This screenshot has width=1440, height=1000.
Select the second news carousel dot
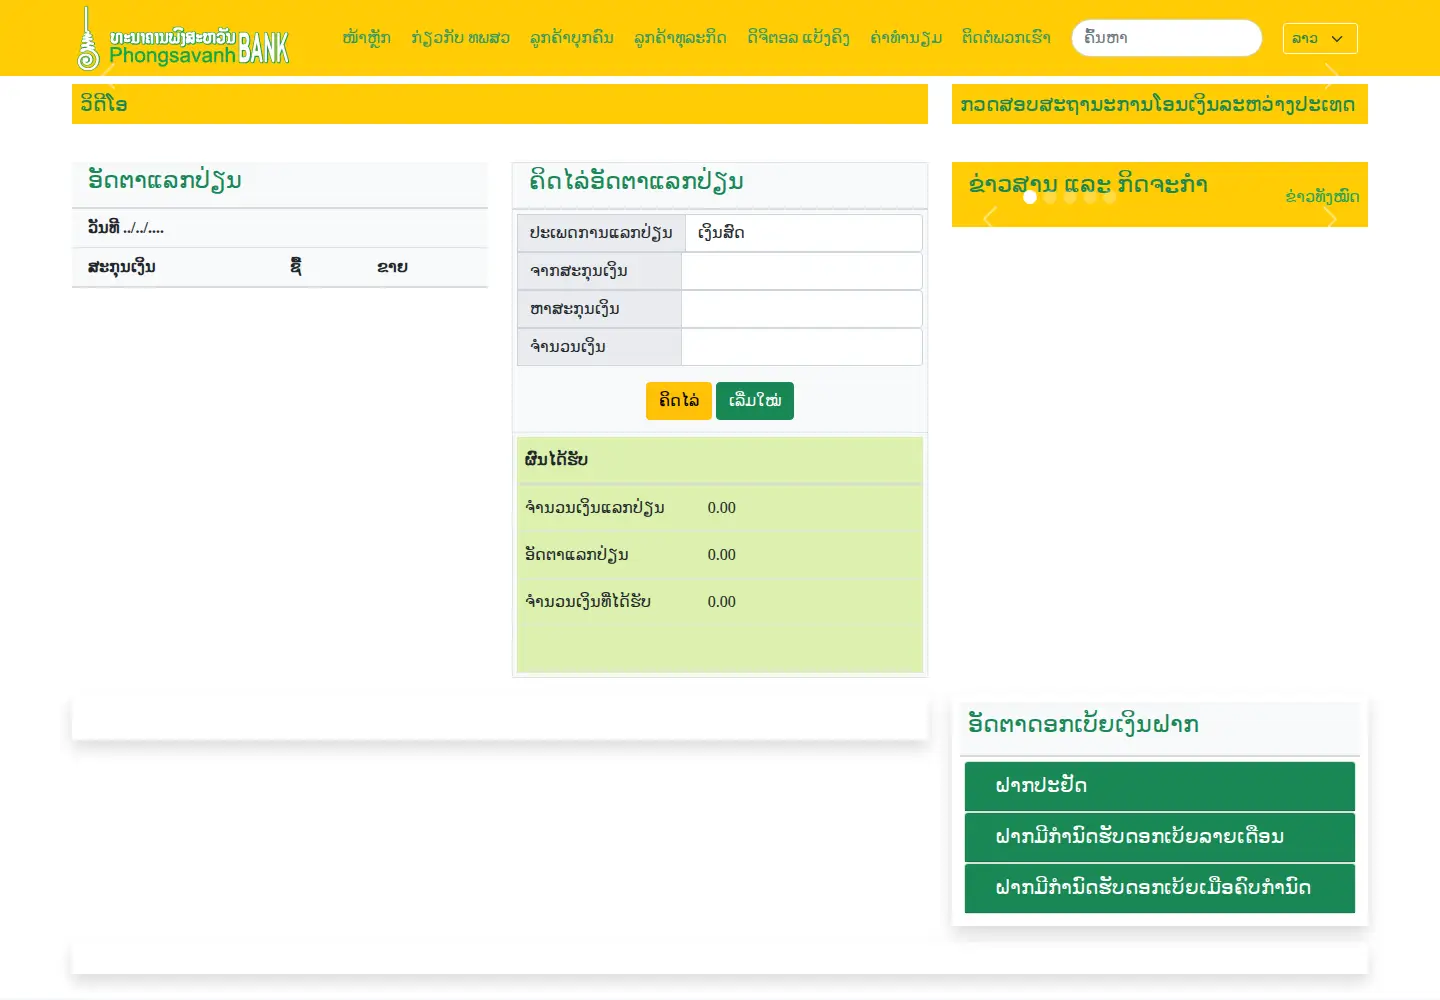pyautogui.click(x=1050, y=197)
